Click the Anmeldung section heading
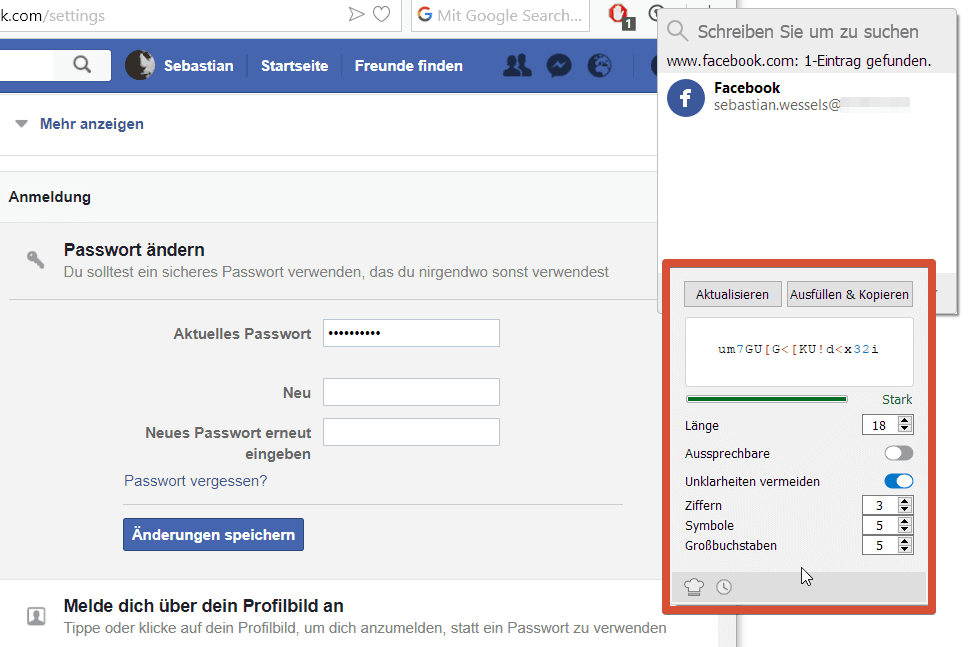This screenshot has width=969, height=647. coord(49,197)
